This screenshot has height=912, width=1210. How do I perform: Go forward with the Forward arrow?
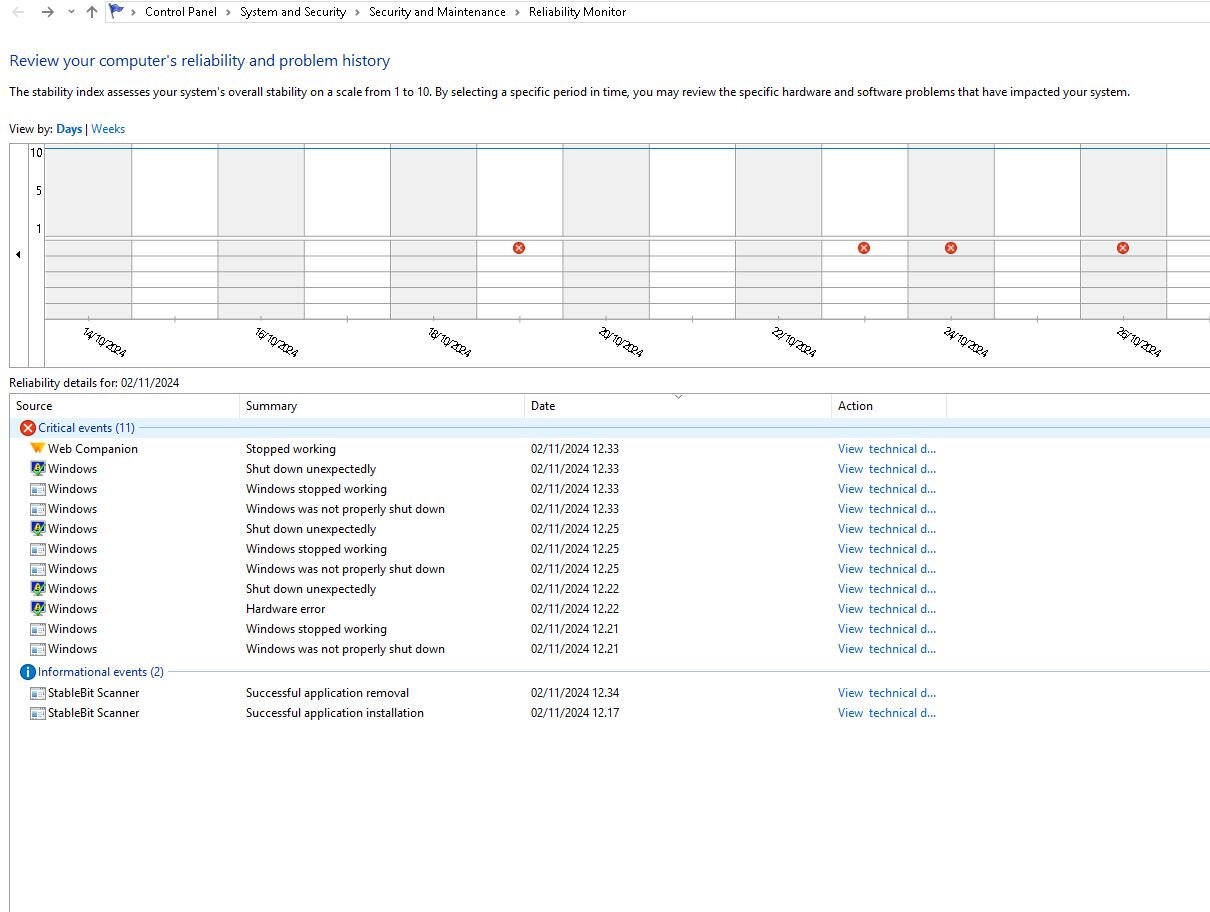(x=47, y=12)
